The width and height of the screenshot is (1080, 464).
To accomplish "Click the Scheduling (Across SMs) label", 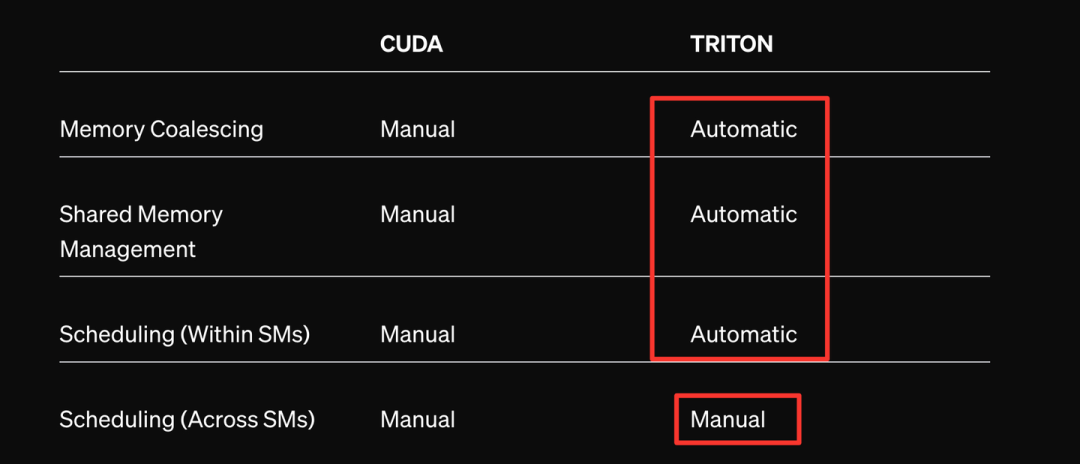I will pyautogui.click(x=187, y=420).
